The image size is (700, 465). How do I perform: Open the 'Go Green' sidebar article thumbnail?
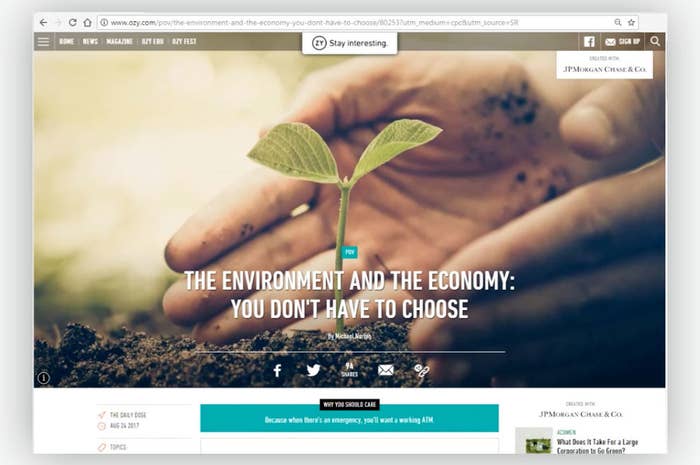(x=534, y=442)
